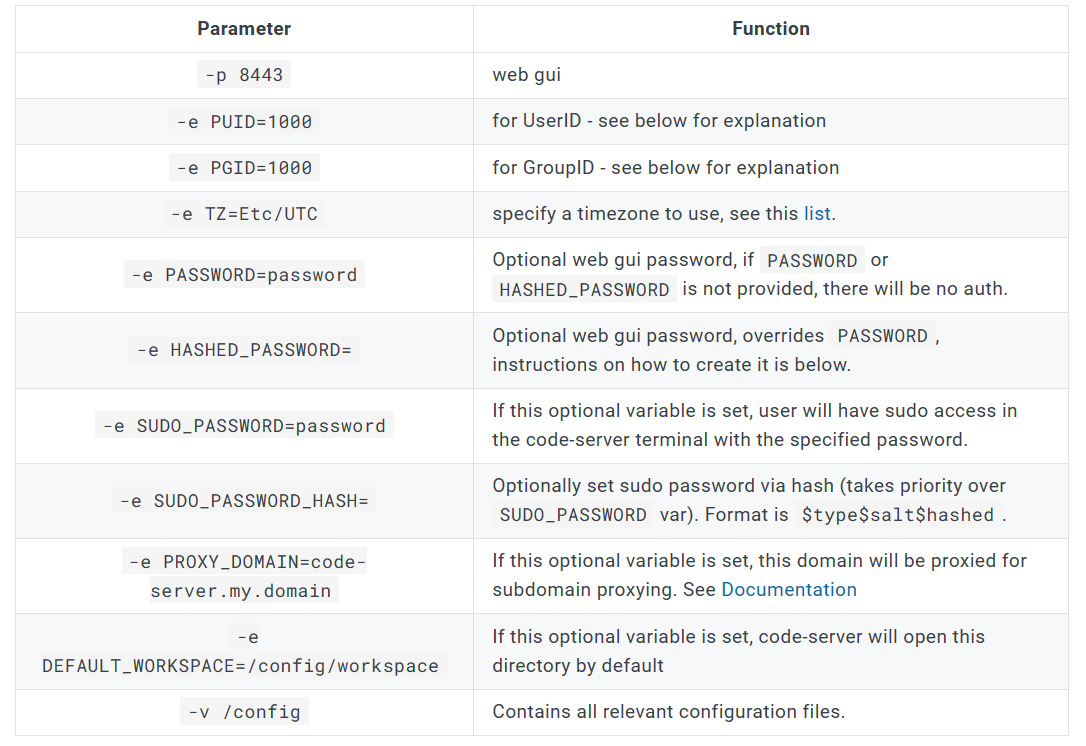The width and height of the screenshot is (1086, 746).
Task: Click the "-p 8443" code snippet
Action: (244, 76)
